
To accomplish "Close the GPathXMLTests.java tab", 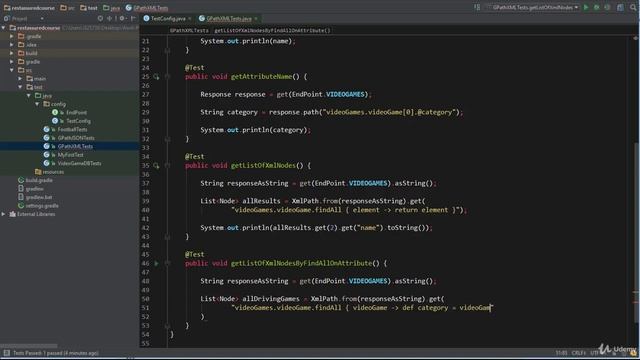I will 256,19.
